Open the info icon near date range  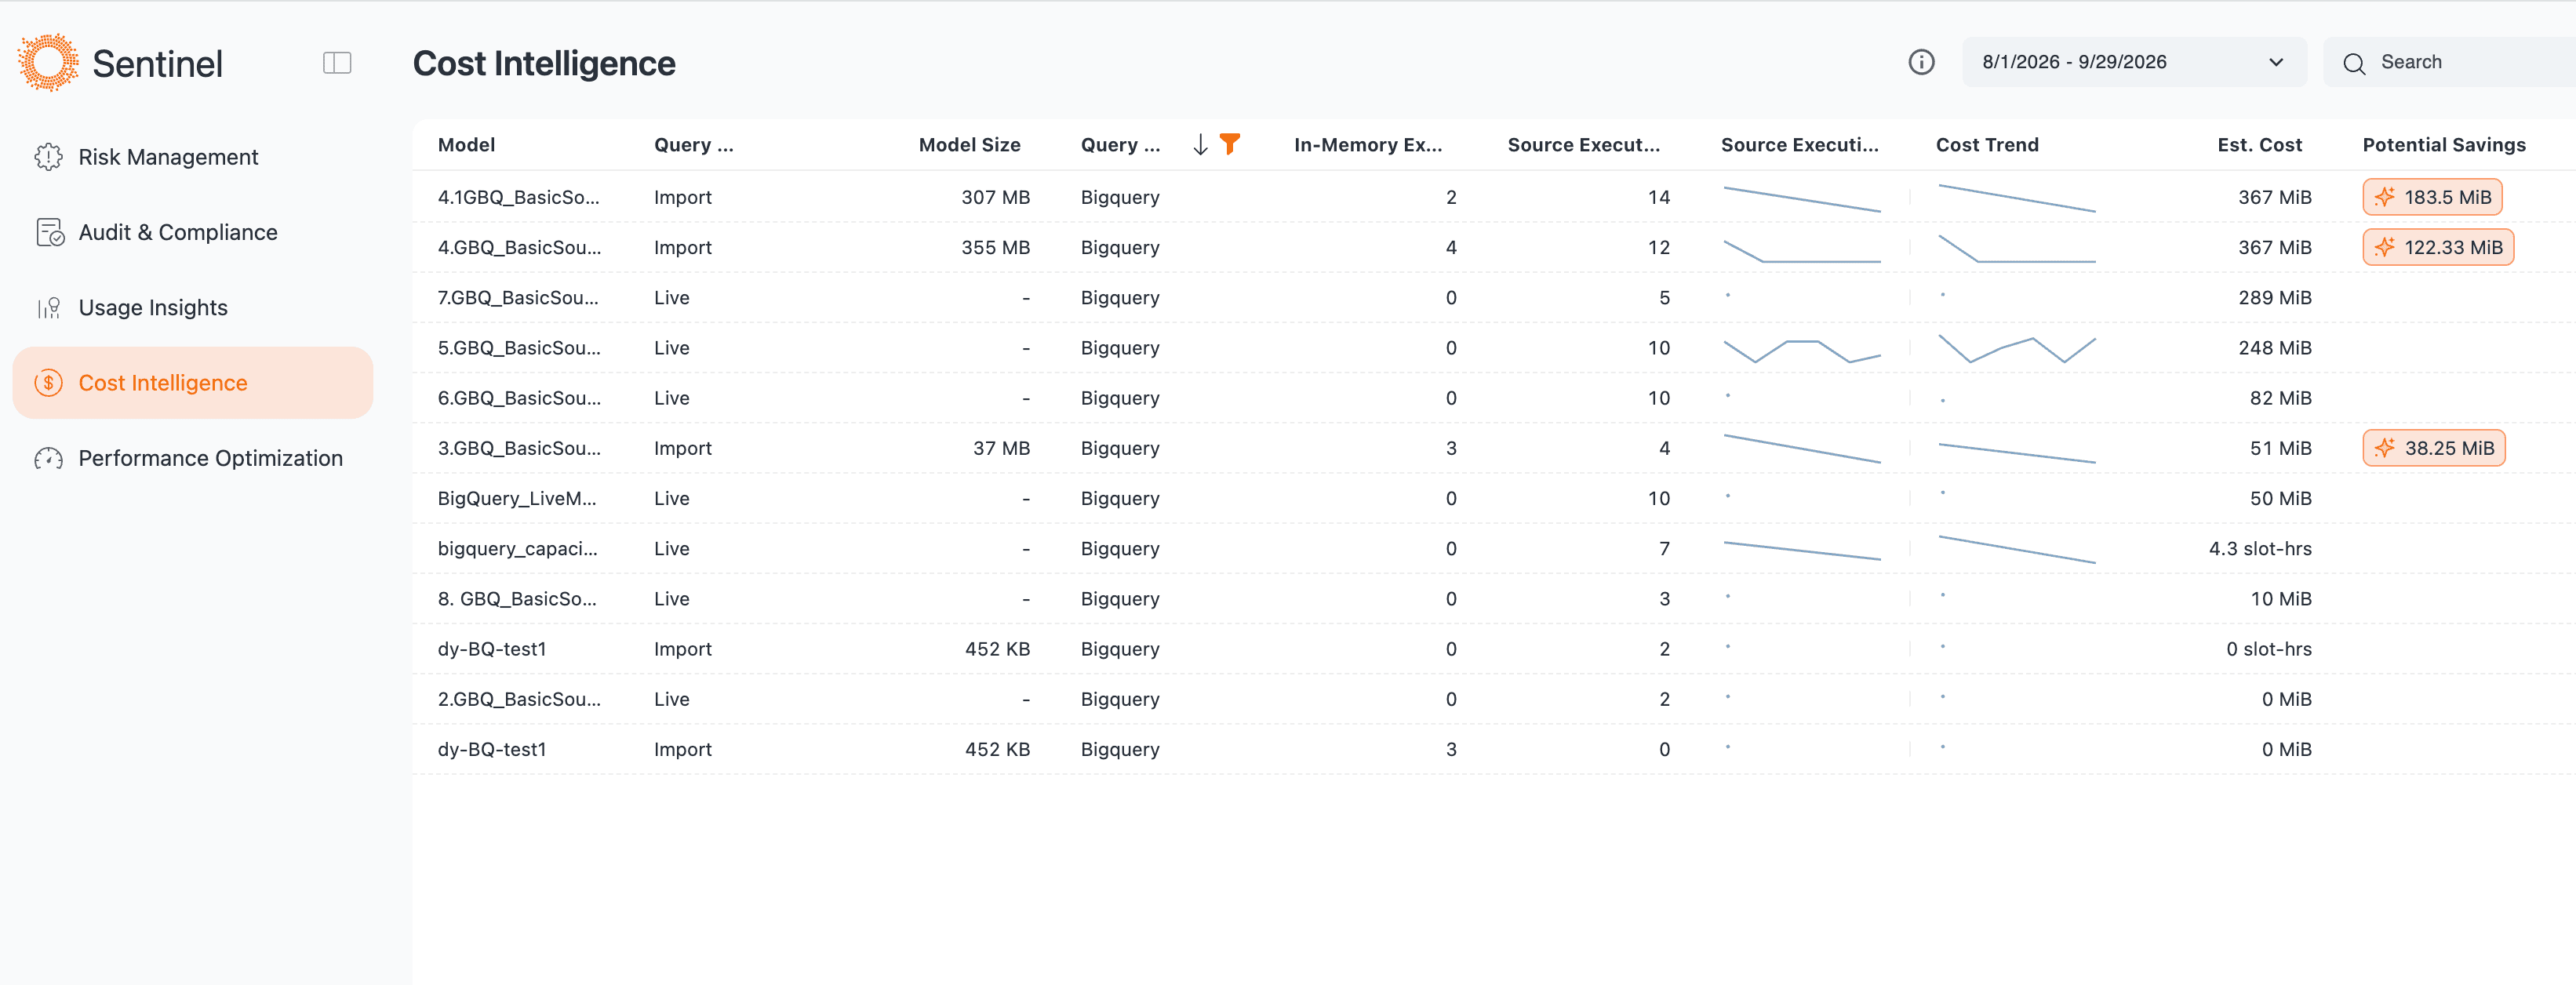pyautogui.click(x=1921, y=62)
